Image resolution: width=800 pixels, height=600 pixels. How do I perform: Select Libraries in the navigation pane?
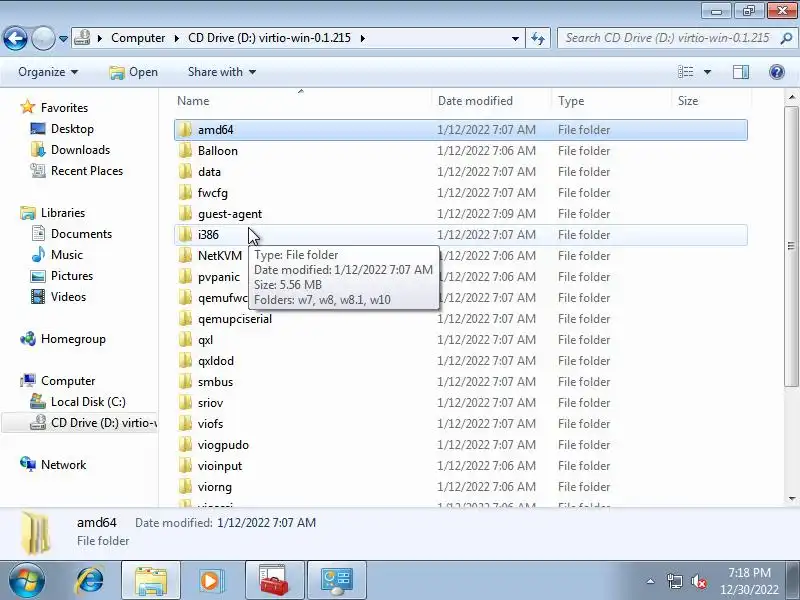pyautogui.click(x=63, y=213)
